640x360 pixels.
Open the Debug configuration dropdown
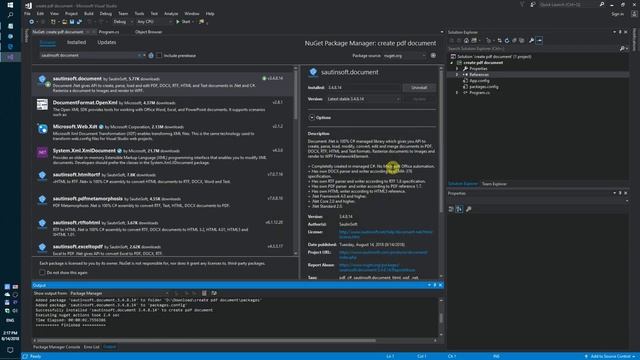(122, 22)
